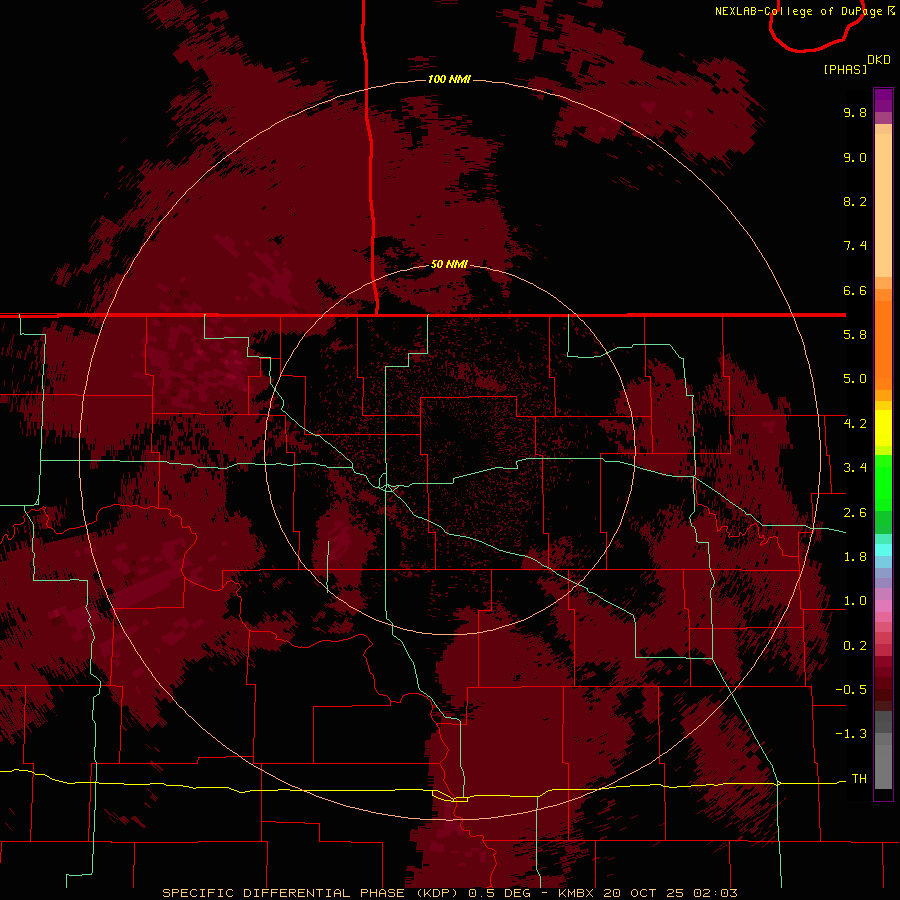This screenshot has height=900, width=900.
Task: Click the 6.6 legend value
Action: [x=855, y=290]
